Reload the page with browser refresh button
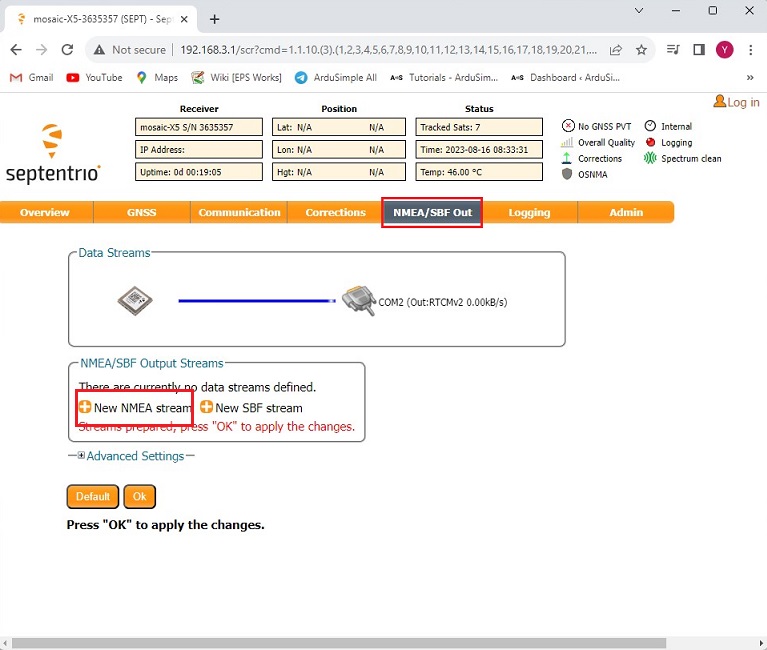The image size is (767, 650). click(x=67, y=49)
